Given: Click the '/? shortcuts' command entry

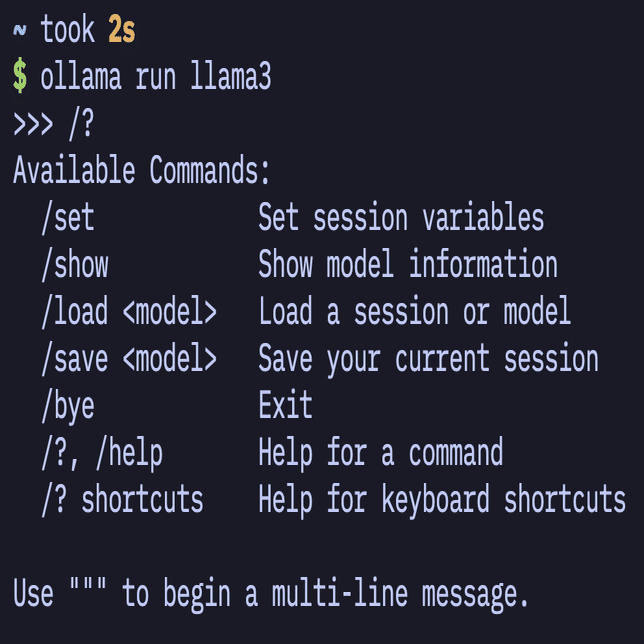Looking at the screenshot, I should tap(122, 500).
